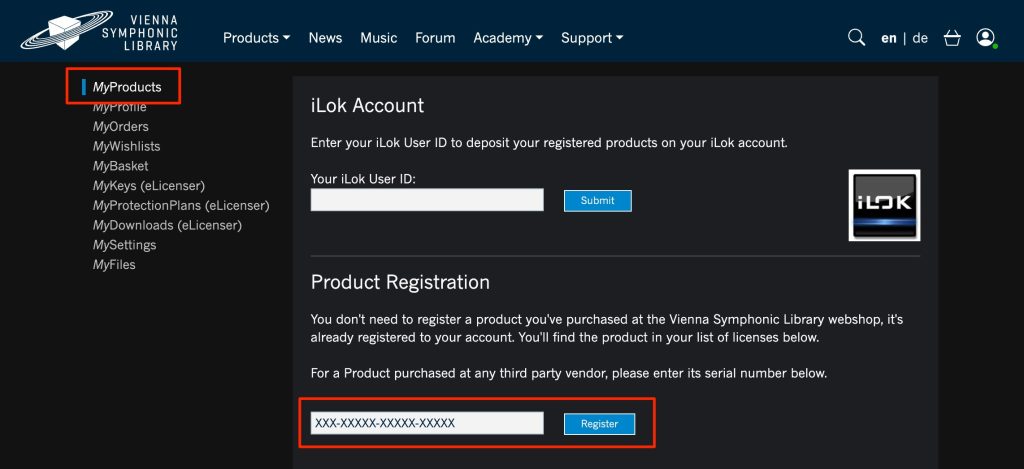Viewport: 1024px width, 469px height.
Task: Click the iLok logo image
Action: [x=884, y=205]
